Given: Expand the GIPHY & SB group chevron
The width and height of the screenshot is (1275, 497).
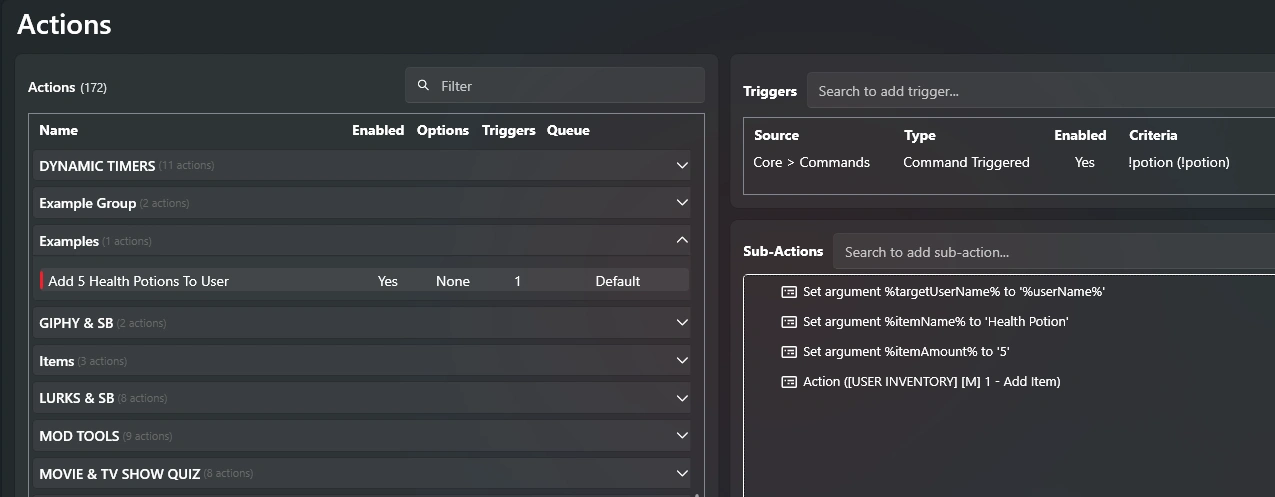Looking at the screenshot, I should pyautogui.click(x=682, y=322).
